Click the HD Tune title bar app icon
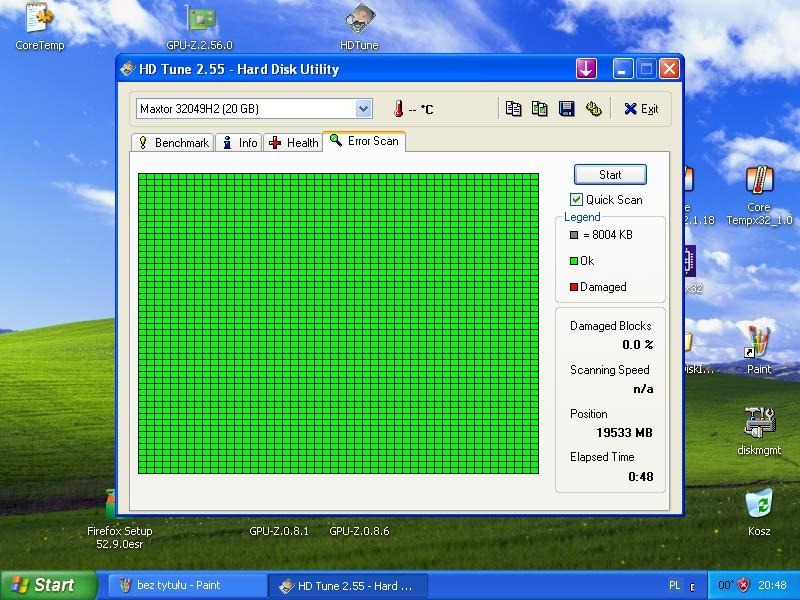Screen dimensions: 800x600 [x=128, y=69]
